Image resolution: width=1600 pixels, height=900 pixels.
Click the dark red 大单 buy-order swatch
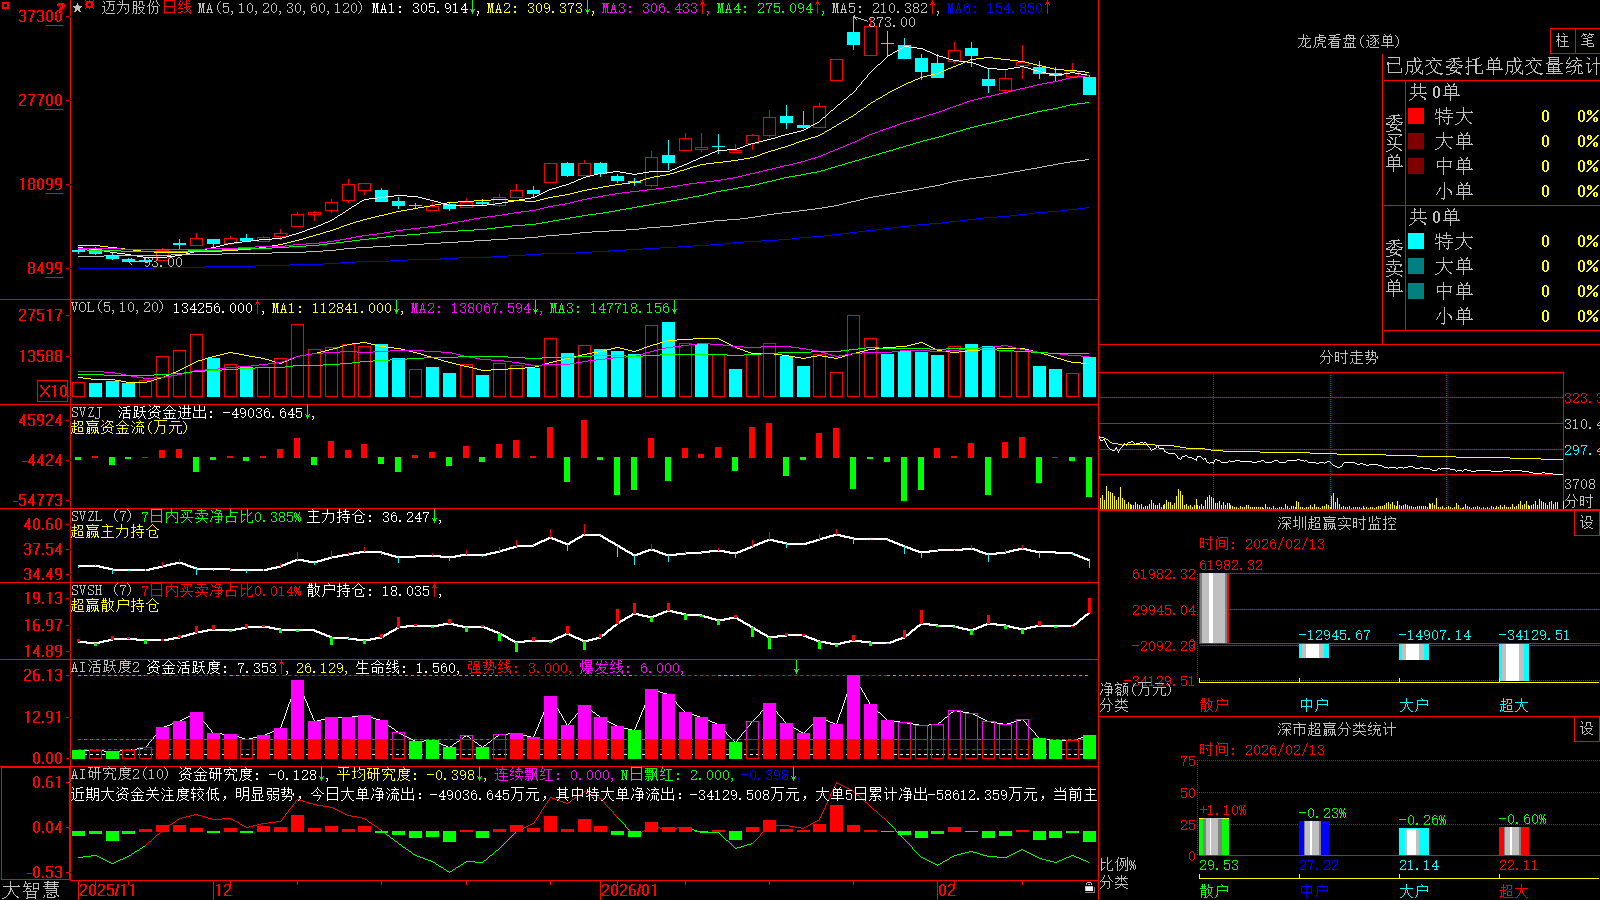pyautogui.click(x=1416, y=141)
